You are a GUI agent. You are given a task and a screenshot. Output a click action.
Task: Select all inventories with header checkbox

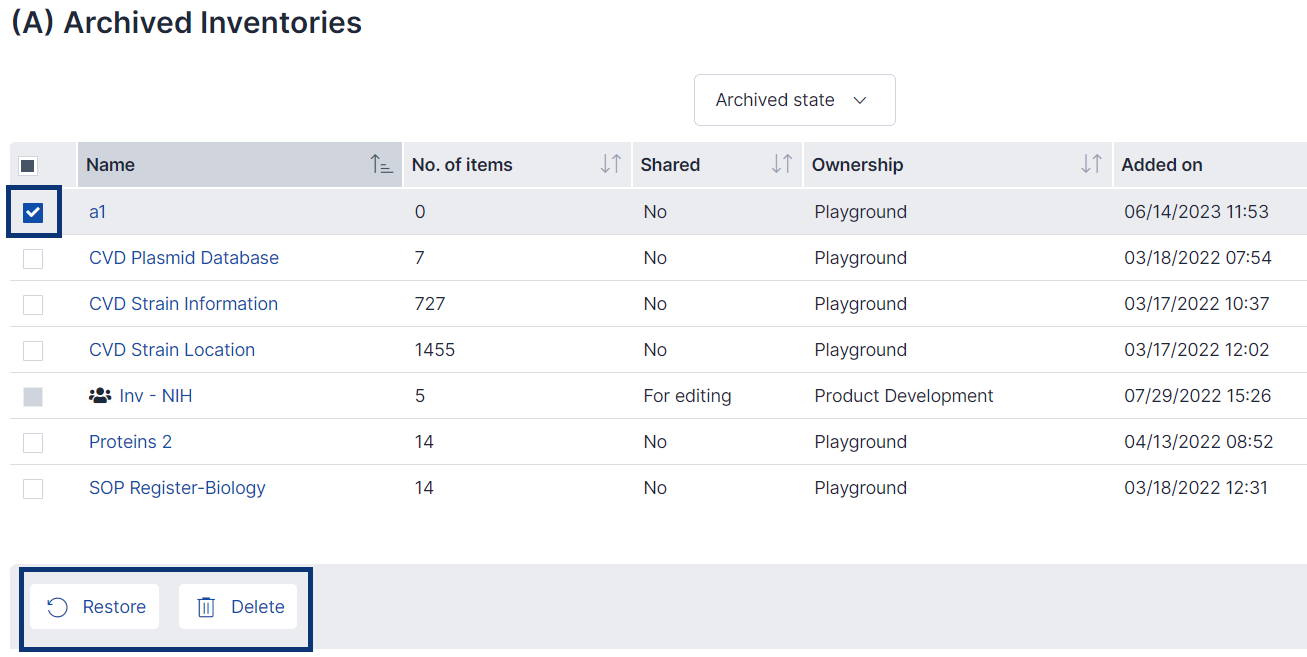tap(29, 164)
